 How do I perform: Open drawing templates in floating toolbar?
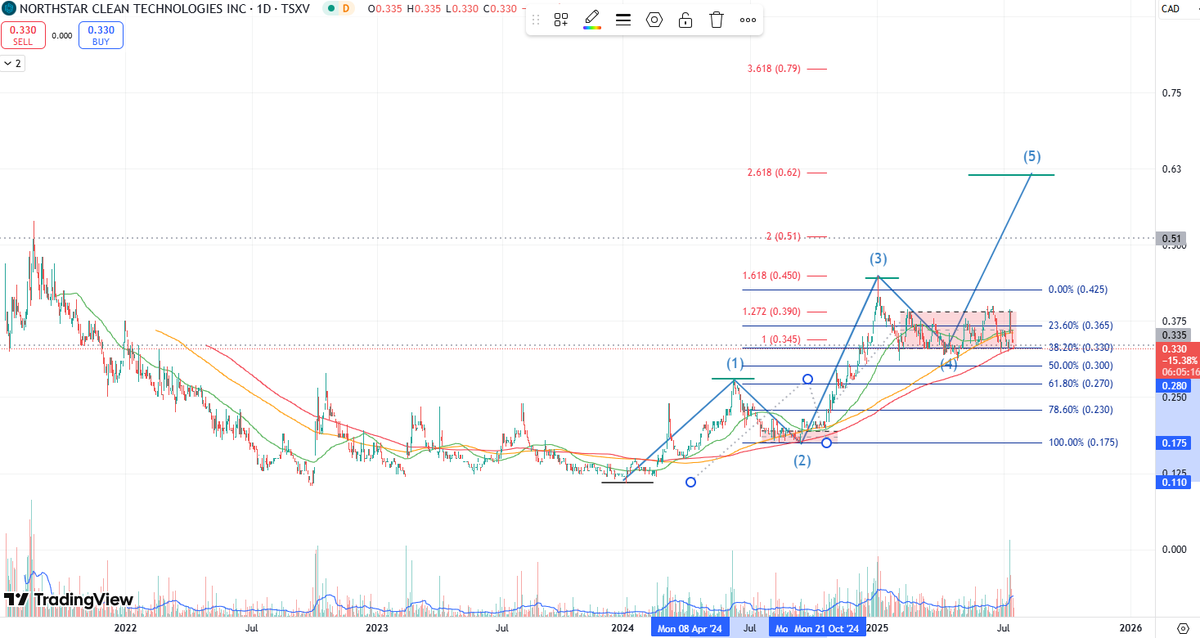pyautogui.click(x=561, y=20)
